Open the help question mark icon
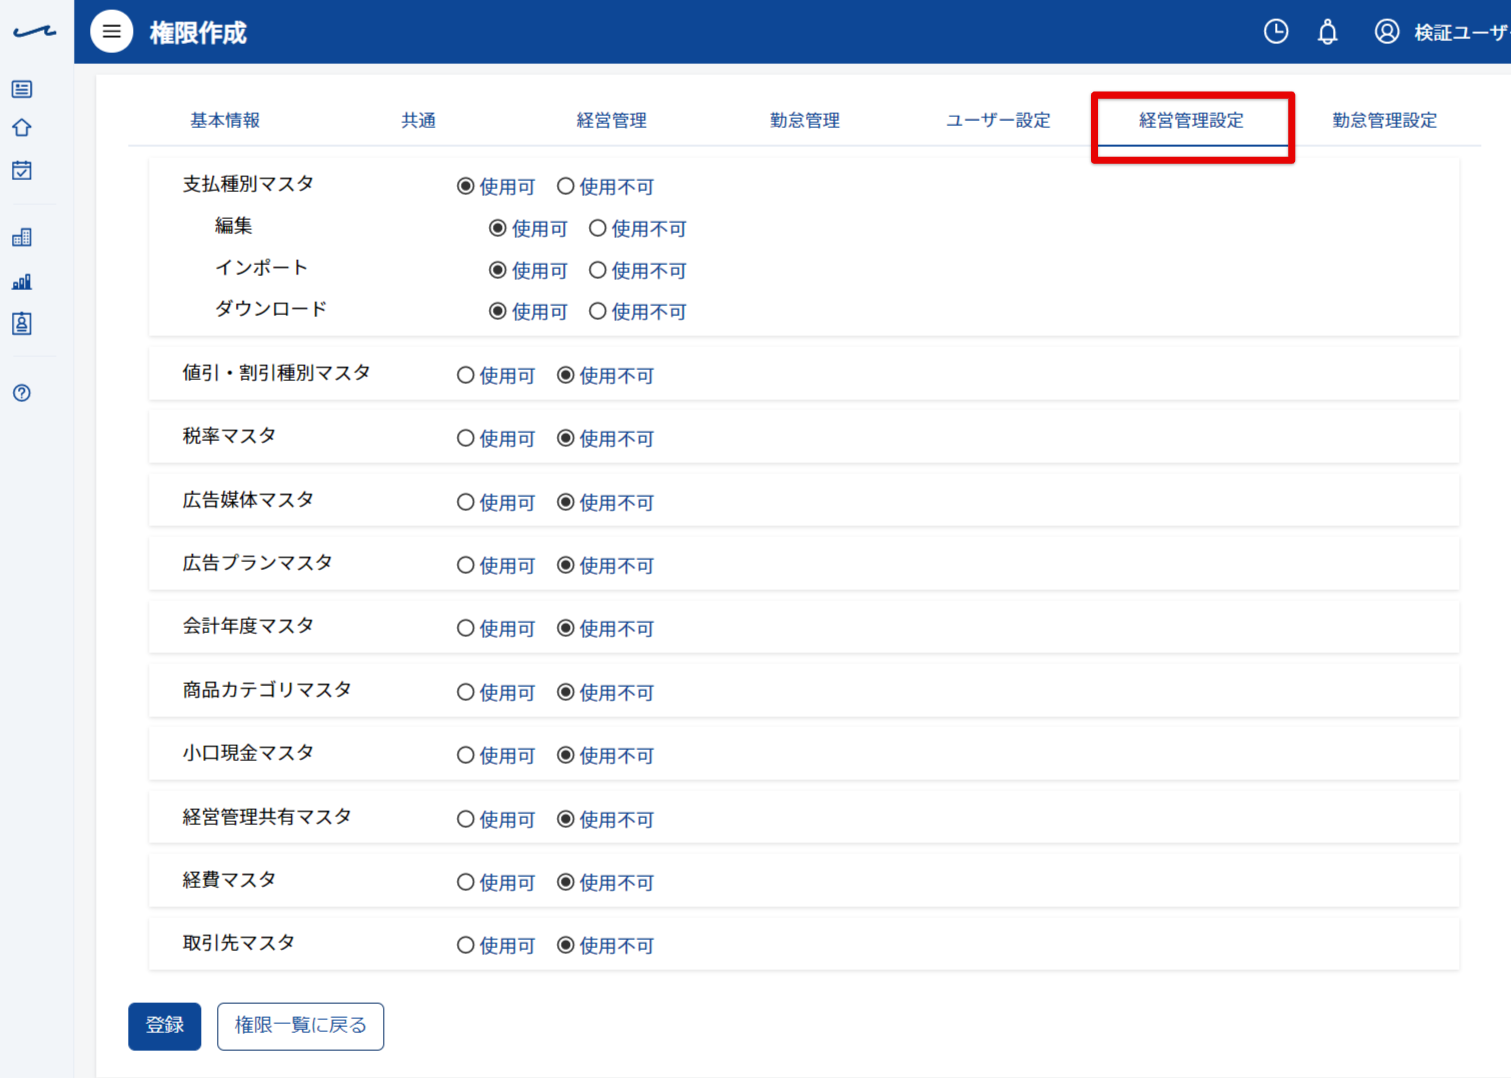The image size is (1511, 1078). pos(22,393)
